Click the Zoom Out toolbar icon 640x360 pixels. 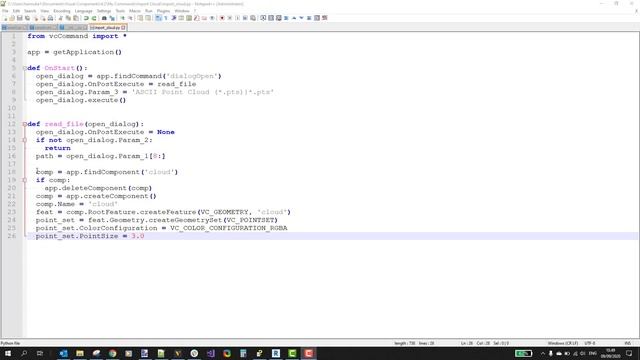(130, 18)
